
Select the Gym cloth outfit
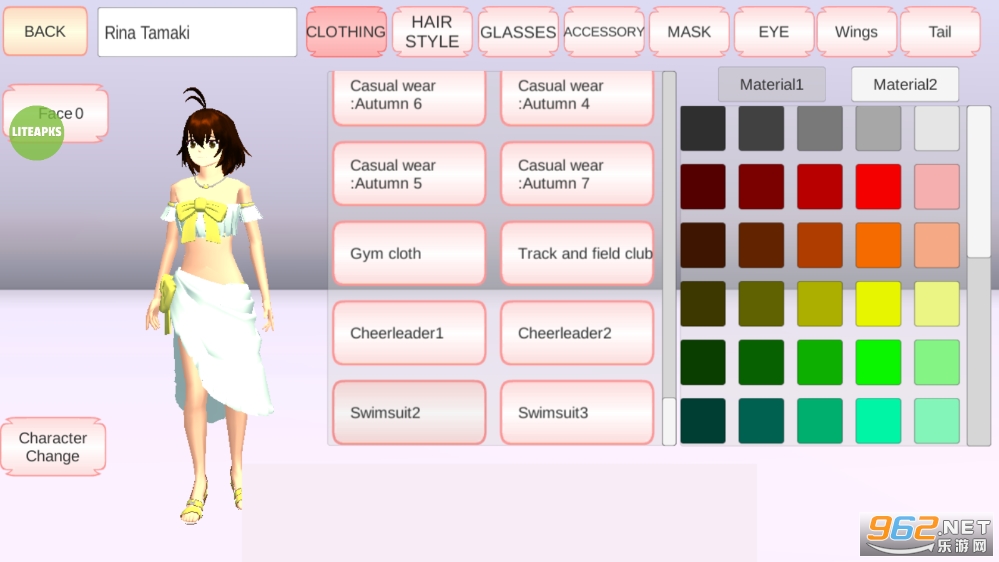point(409,254)
